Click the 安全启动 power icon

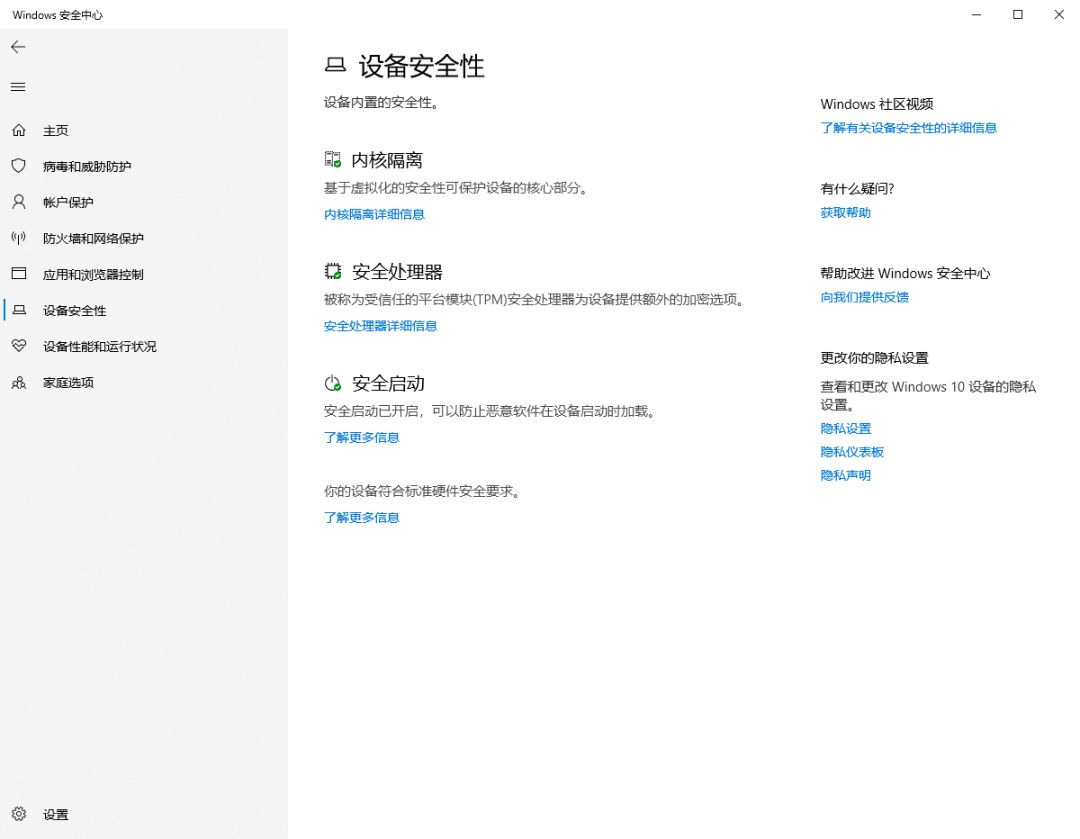point(333,383)
